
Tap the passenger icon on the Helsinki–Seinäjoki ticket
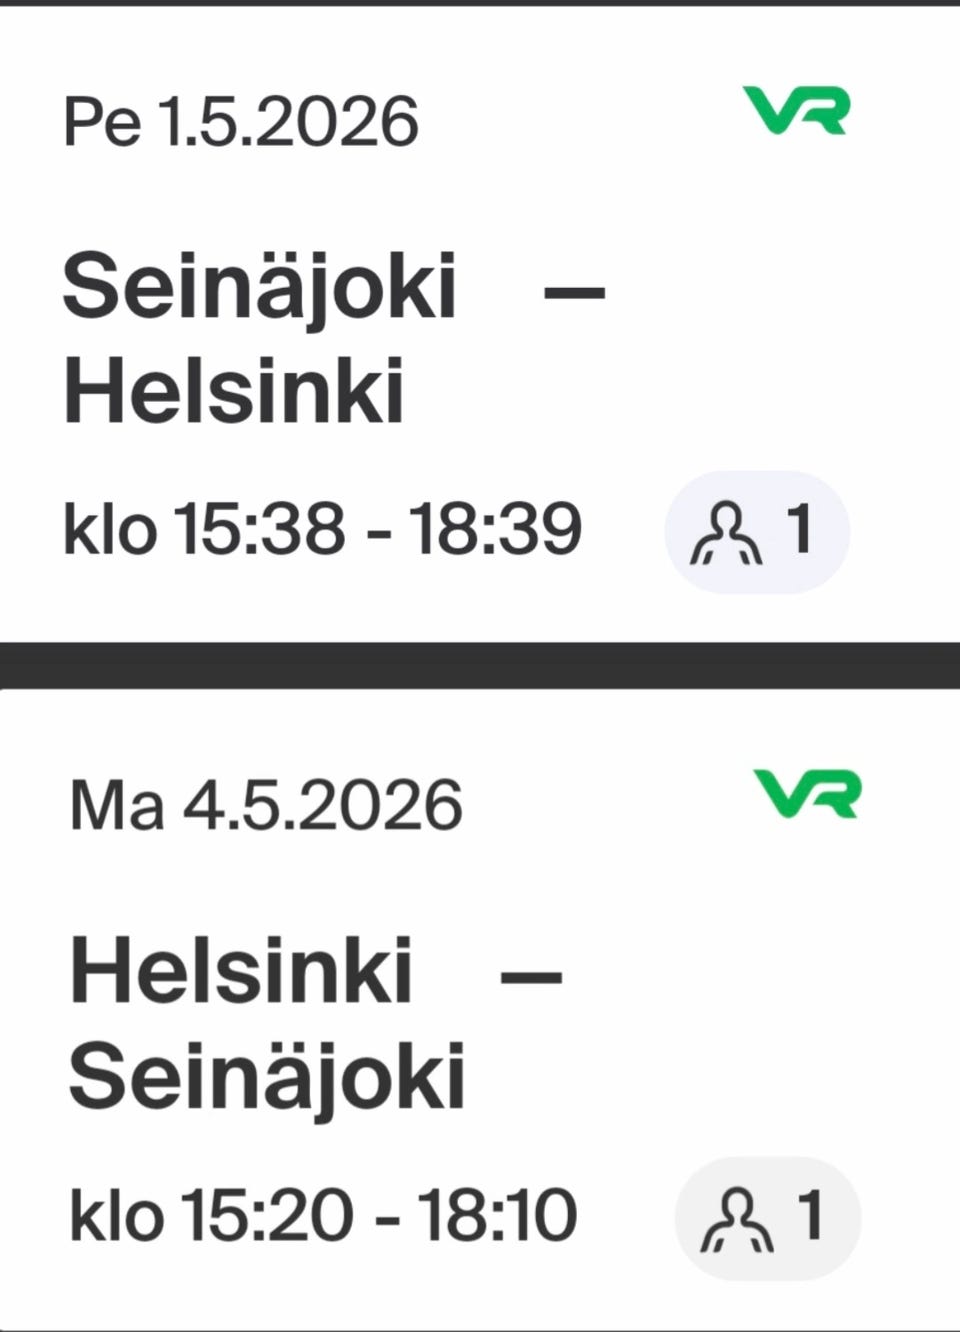(738, 1218)
